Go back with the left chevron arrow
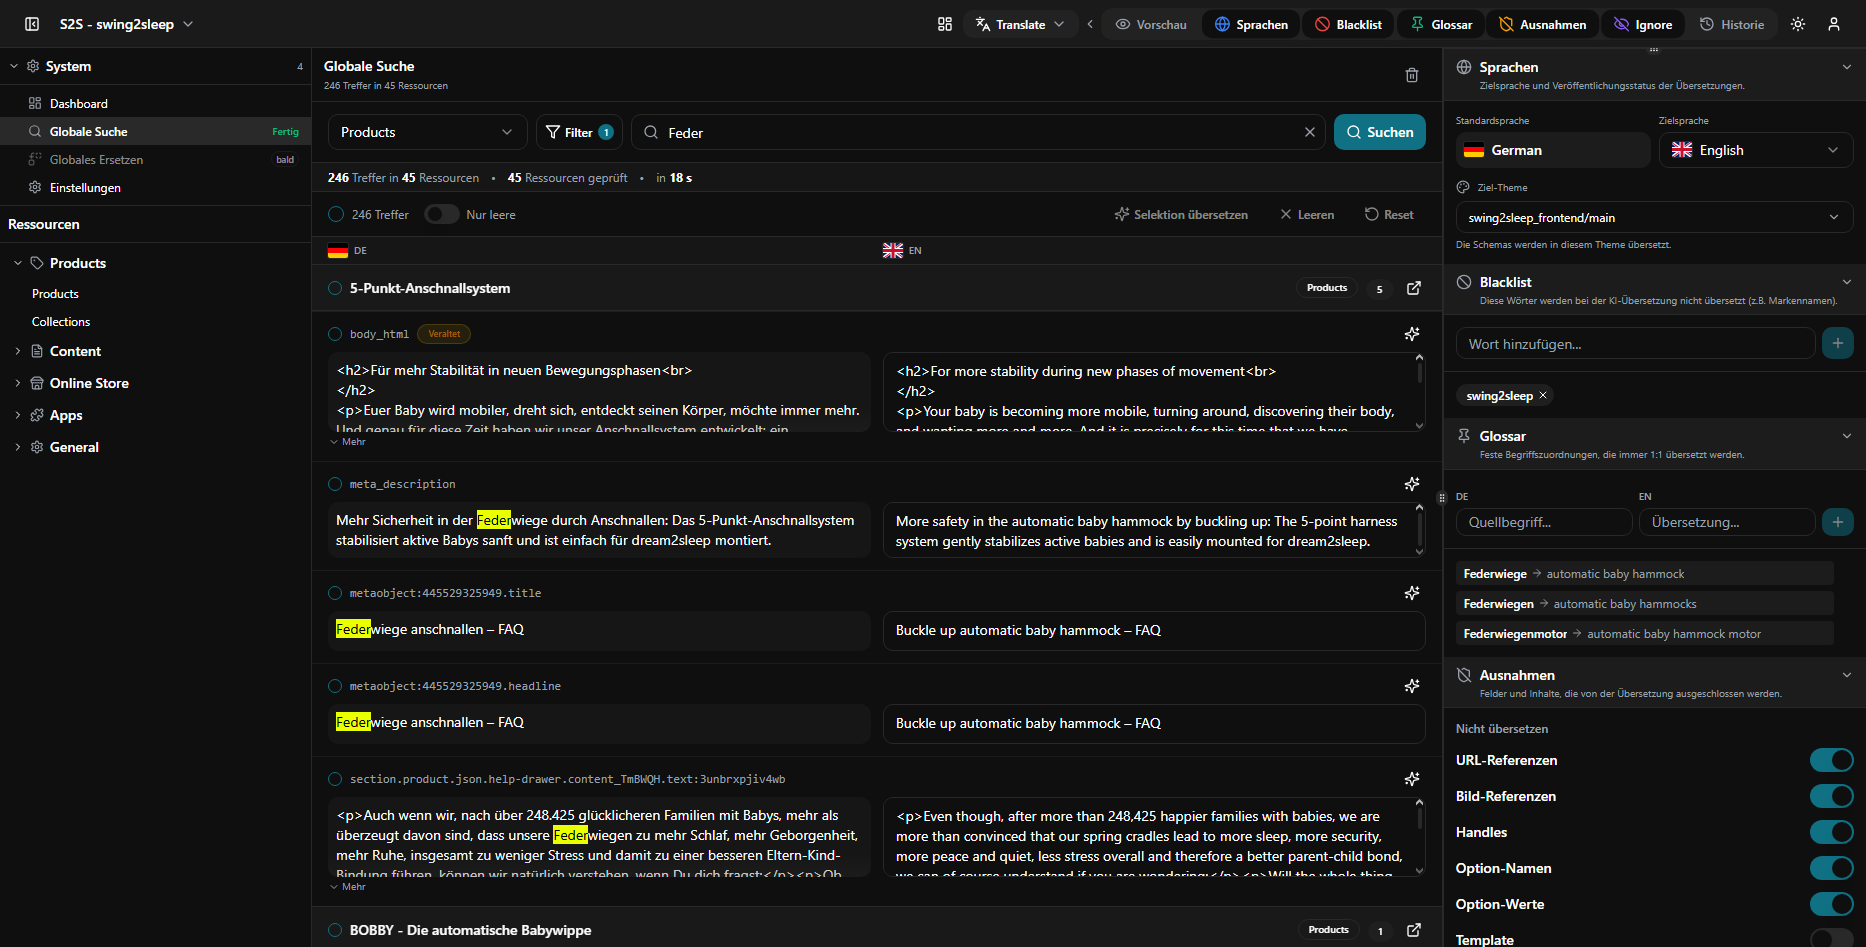Screen dimensions: 1866x947 pos(1090,24)
